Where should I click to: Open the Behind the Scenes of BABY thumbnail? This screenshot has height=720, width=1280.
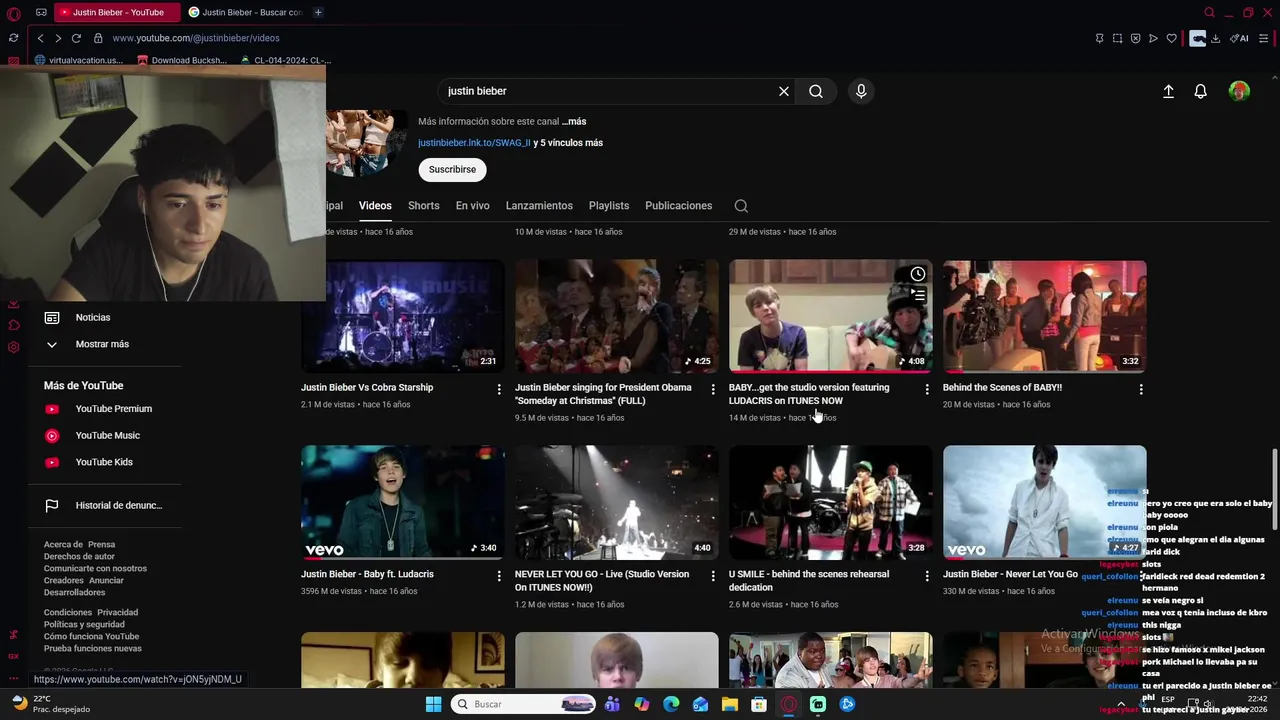[x=1045, y=317]
